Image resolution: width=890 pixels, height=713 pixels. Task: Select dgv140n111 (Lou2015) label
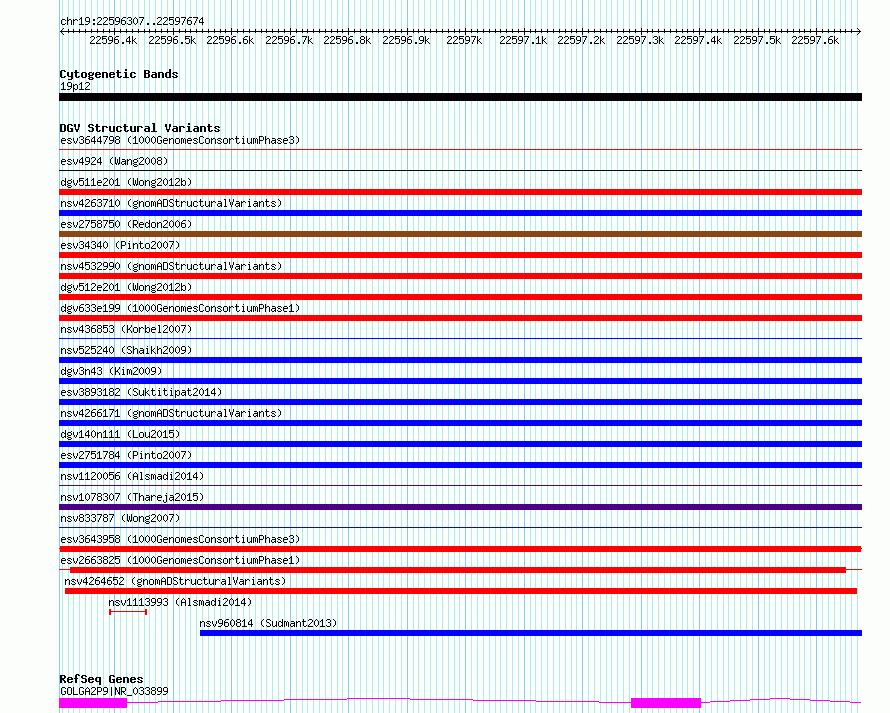tap(120, 434)
